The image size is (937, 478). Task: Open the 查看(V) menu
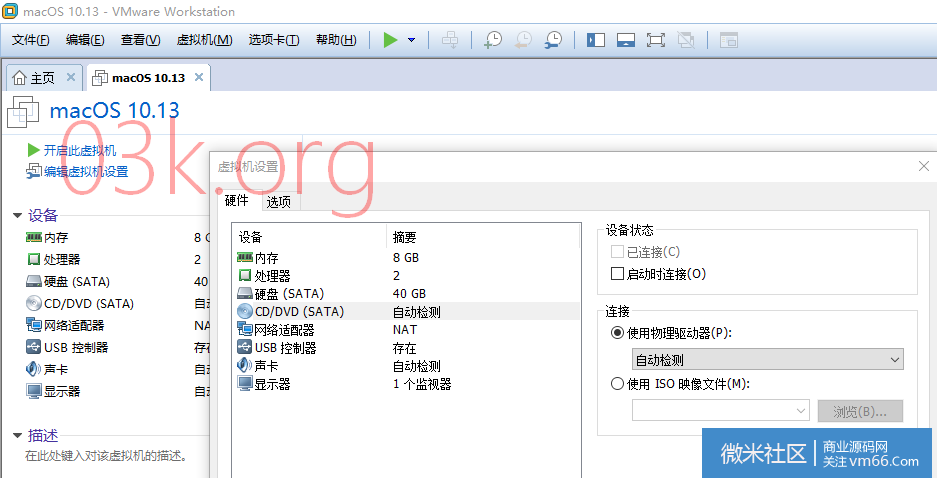[140, 40]
